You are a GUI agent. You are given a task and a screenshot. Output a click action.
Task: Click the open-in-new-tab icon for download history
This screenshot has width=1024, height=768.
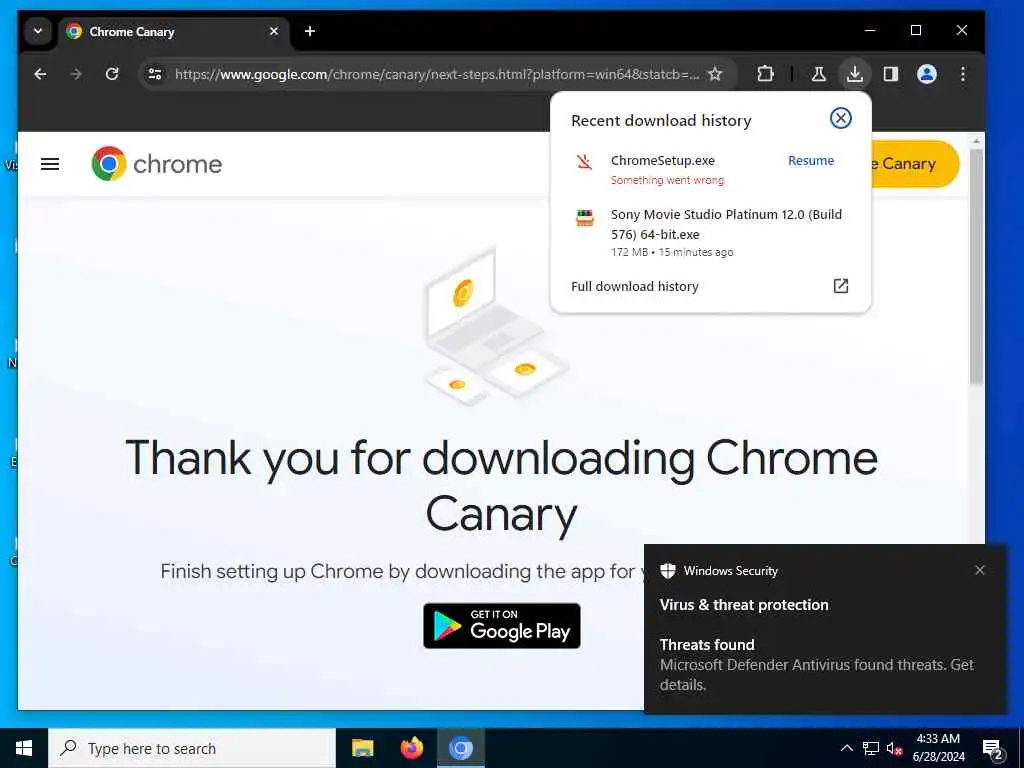coord(840,286)
